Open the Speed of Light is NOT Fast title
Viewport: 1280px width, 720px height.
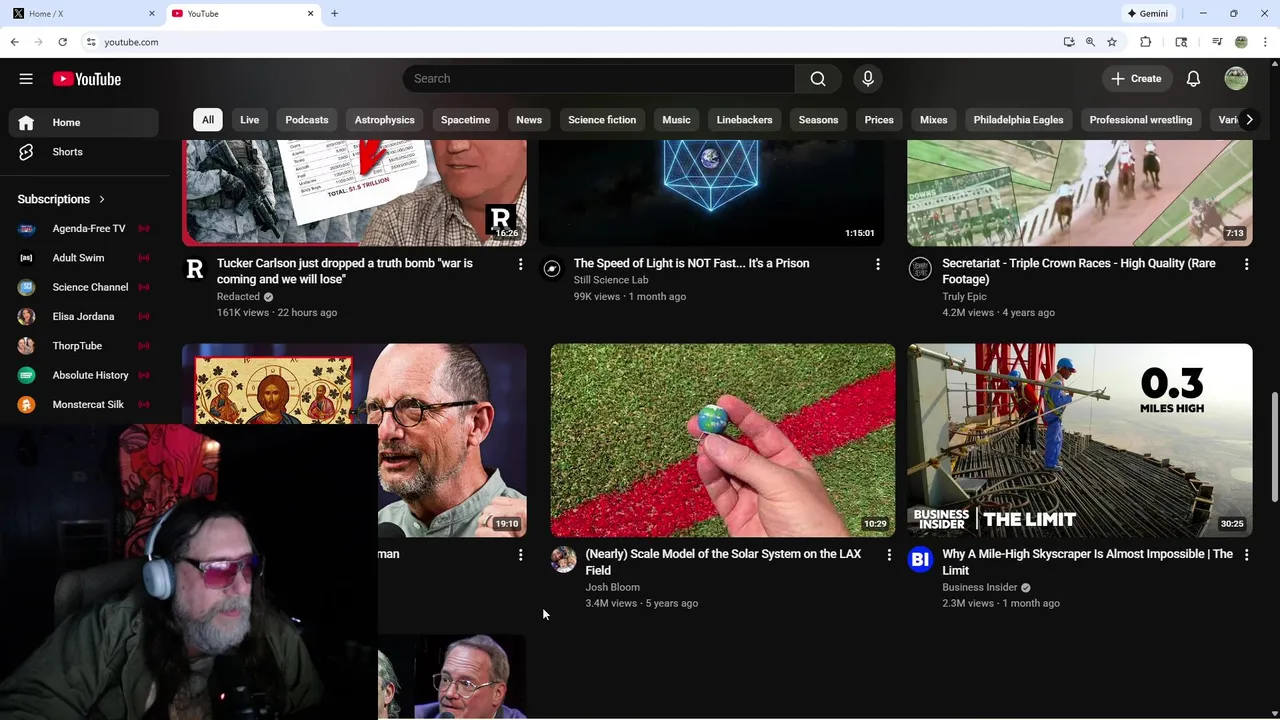point(691,264)
